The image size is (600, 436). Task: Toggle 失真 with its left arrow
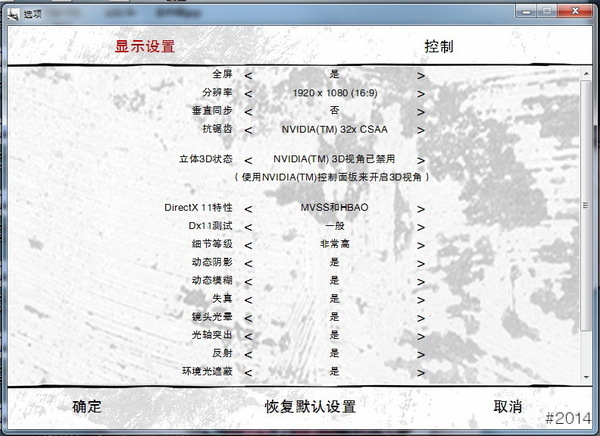248,300
